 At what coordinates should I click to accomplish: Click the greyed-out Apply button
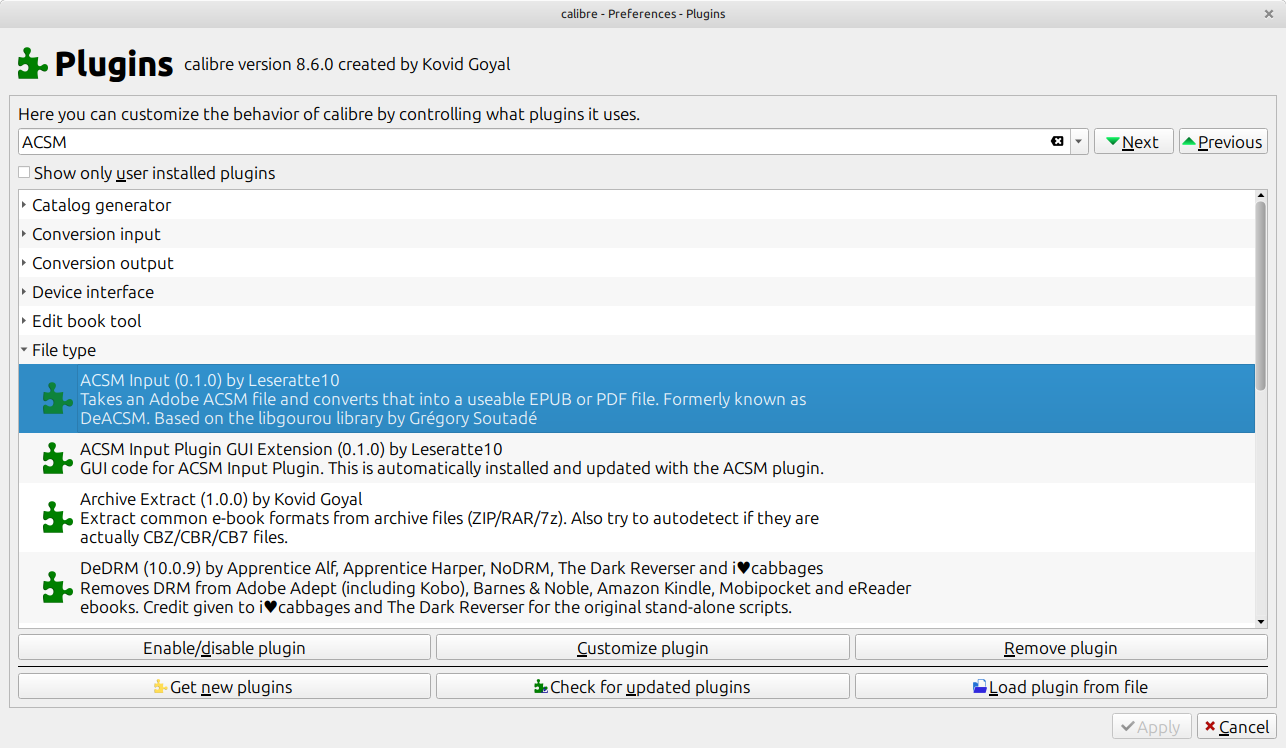1152,727
